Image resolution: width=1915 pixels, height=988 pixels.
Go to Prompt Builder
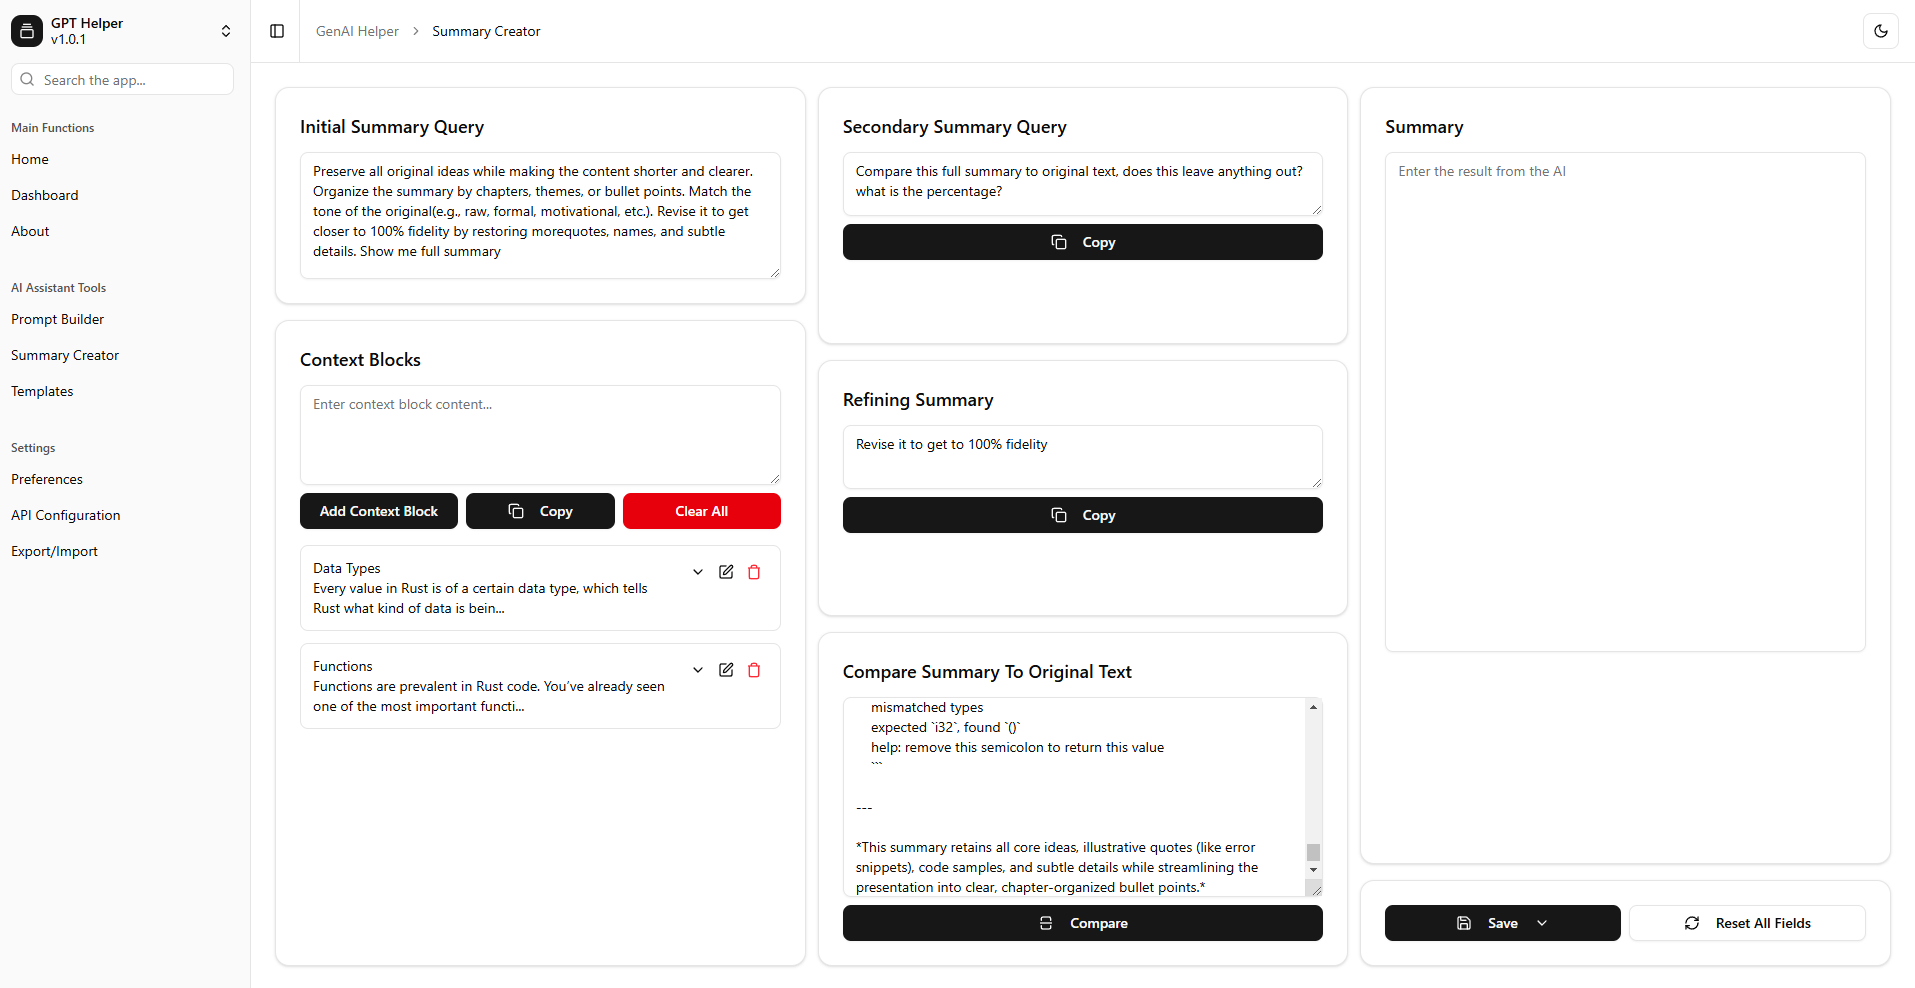(x=58, y=319)
